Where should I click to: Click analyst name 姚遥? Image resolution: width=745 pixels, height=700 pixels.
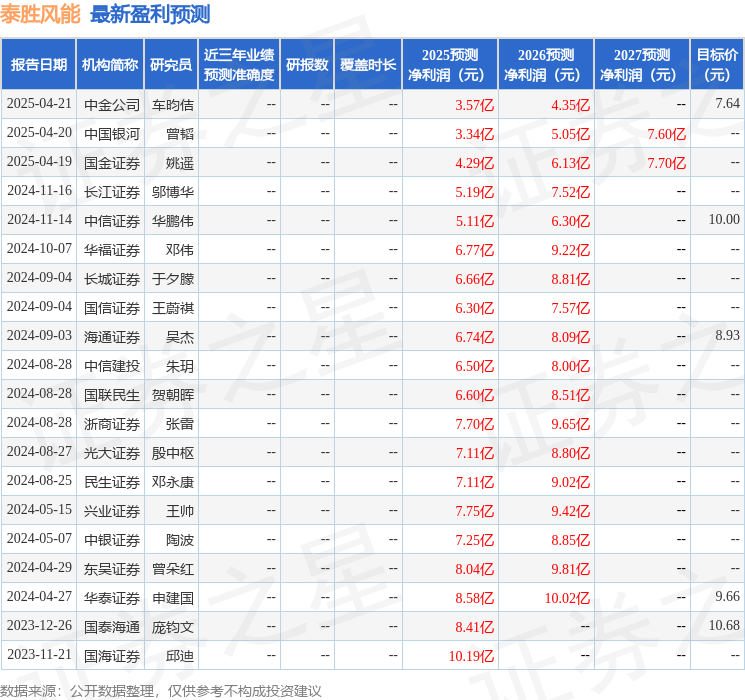(180, 162)
